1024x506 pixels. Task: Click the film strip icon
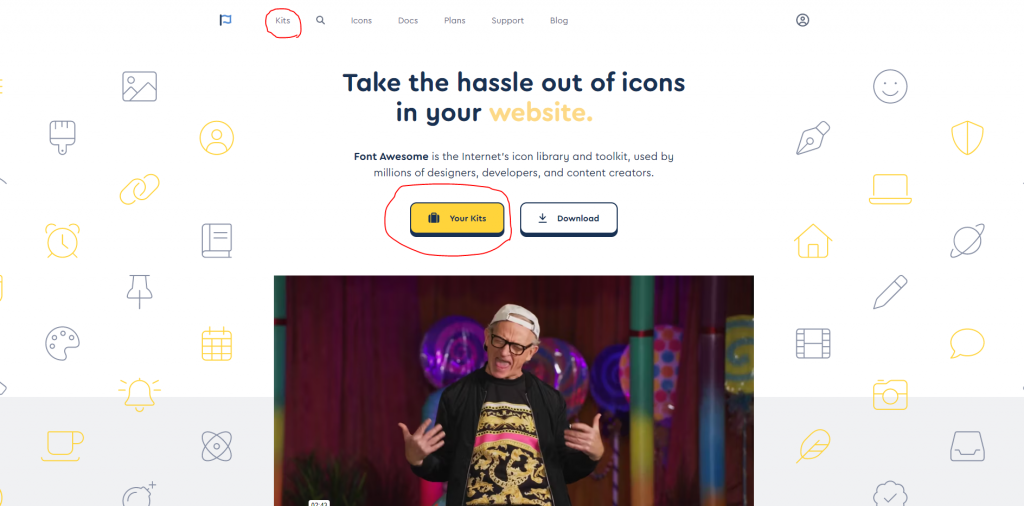click(x=813, y=343)
